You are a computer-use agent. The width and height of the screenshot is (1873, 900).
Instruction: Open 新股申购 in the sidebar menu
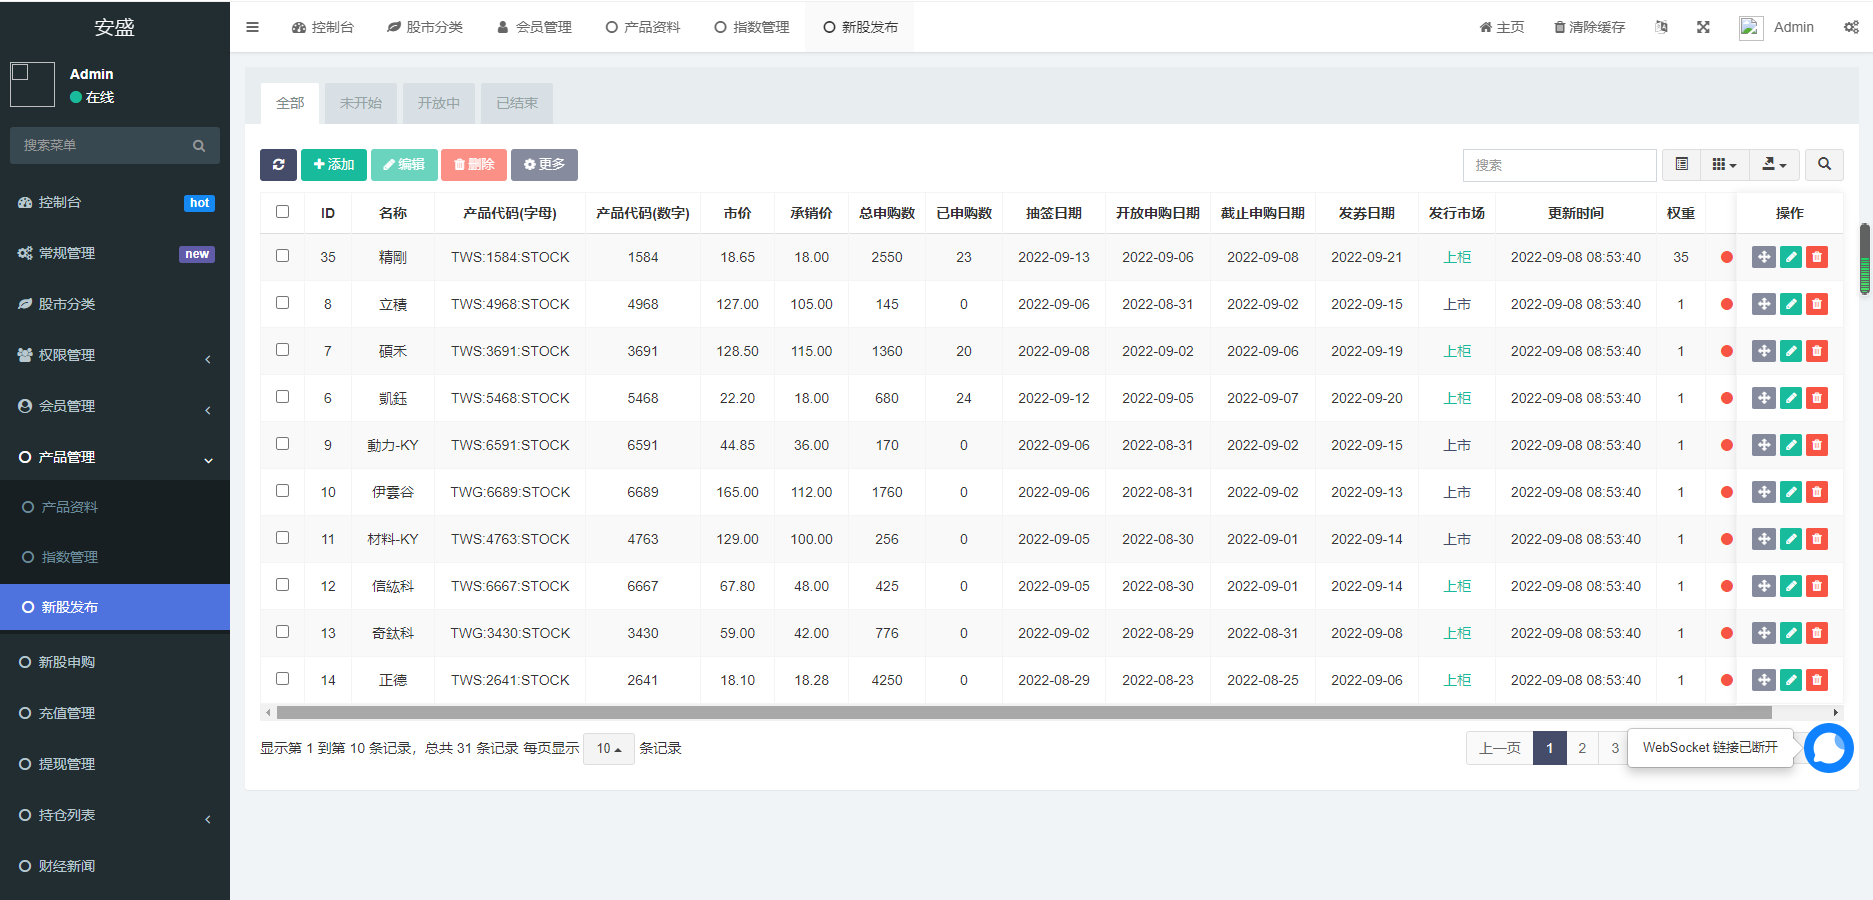click(x=67, y=662)
